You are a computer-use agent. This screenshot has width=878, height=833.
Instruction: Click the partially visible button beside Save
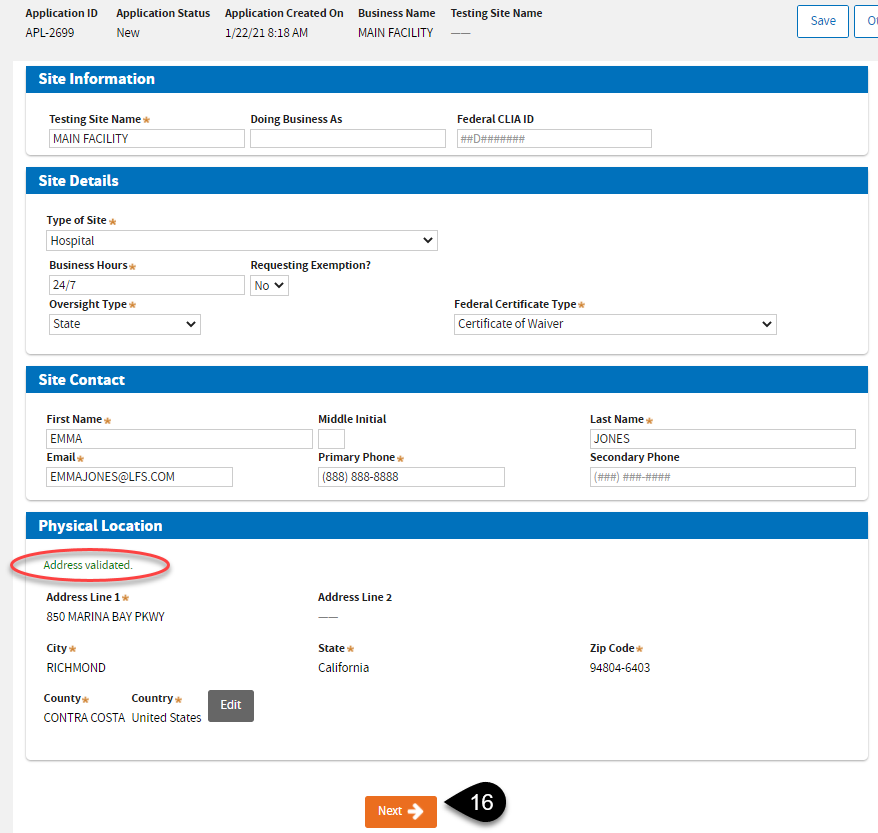[866, 21]
